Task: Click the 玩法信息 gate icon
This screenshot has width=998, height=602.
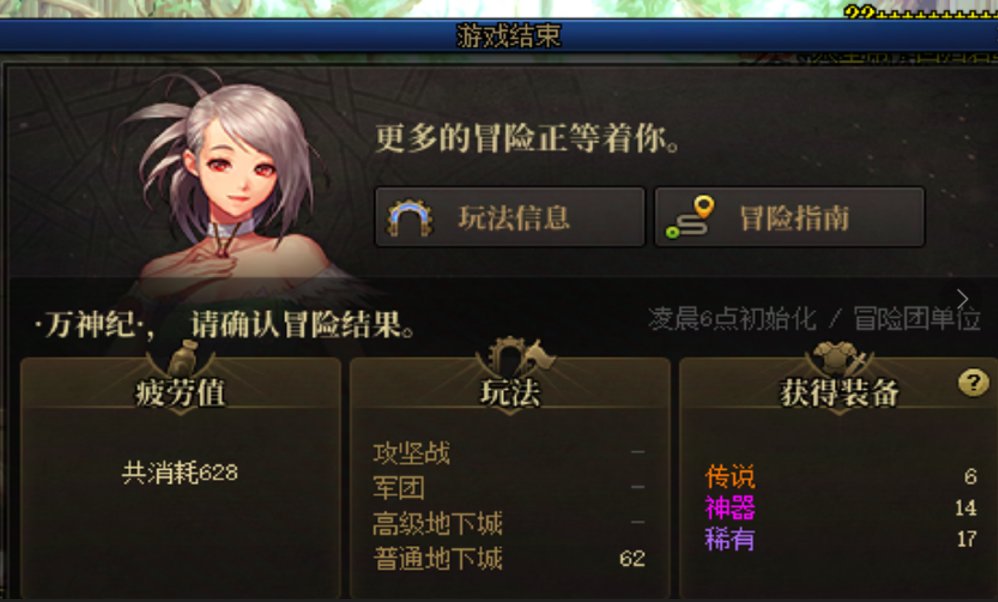Action: point(410,218)
